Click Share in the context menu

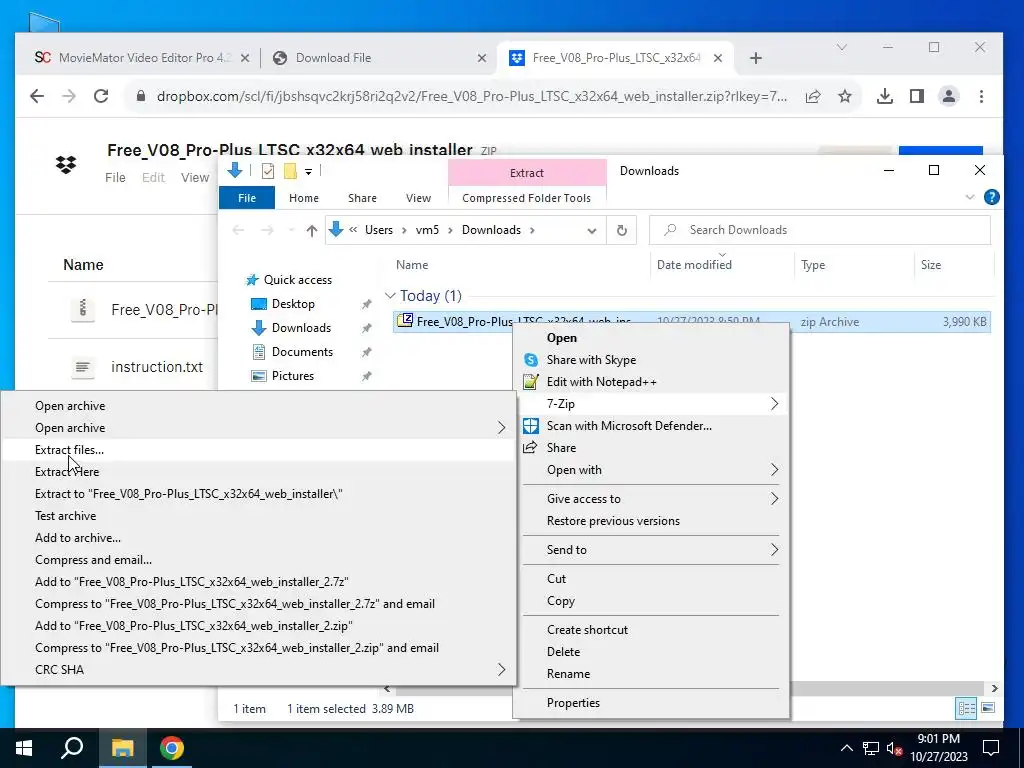(653, 447)
